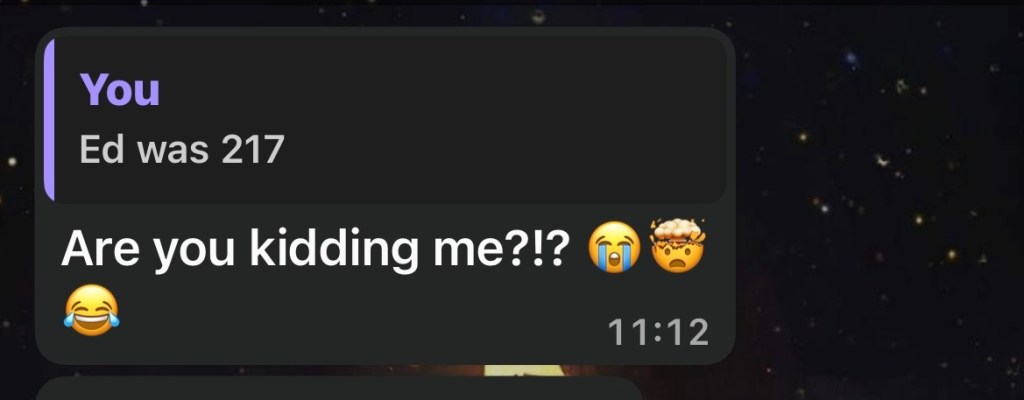
Task: Tap the purple "You" sender name
Action: click(120, 90)
